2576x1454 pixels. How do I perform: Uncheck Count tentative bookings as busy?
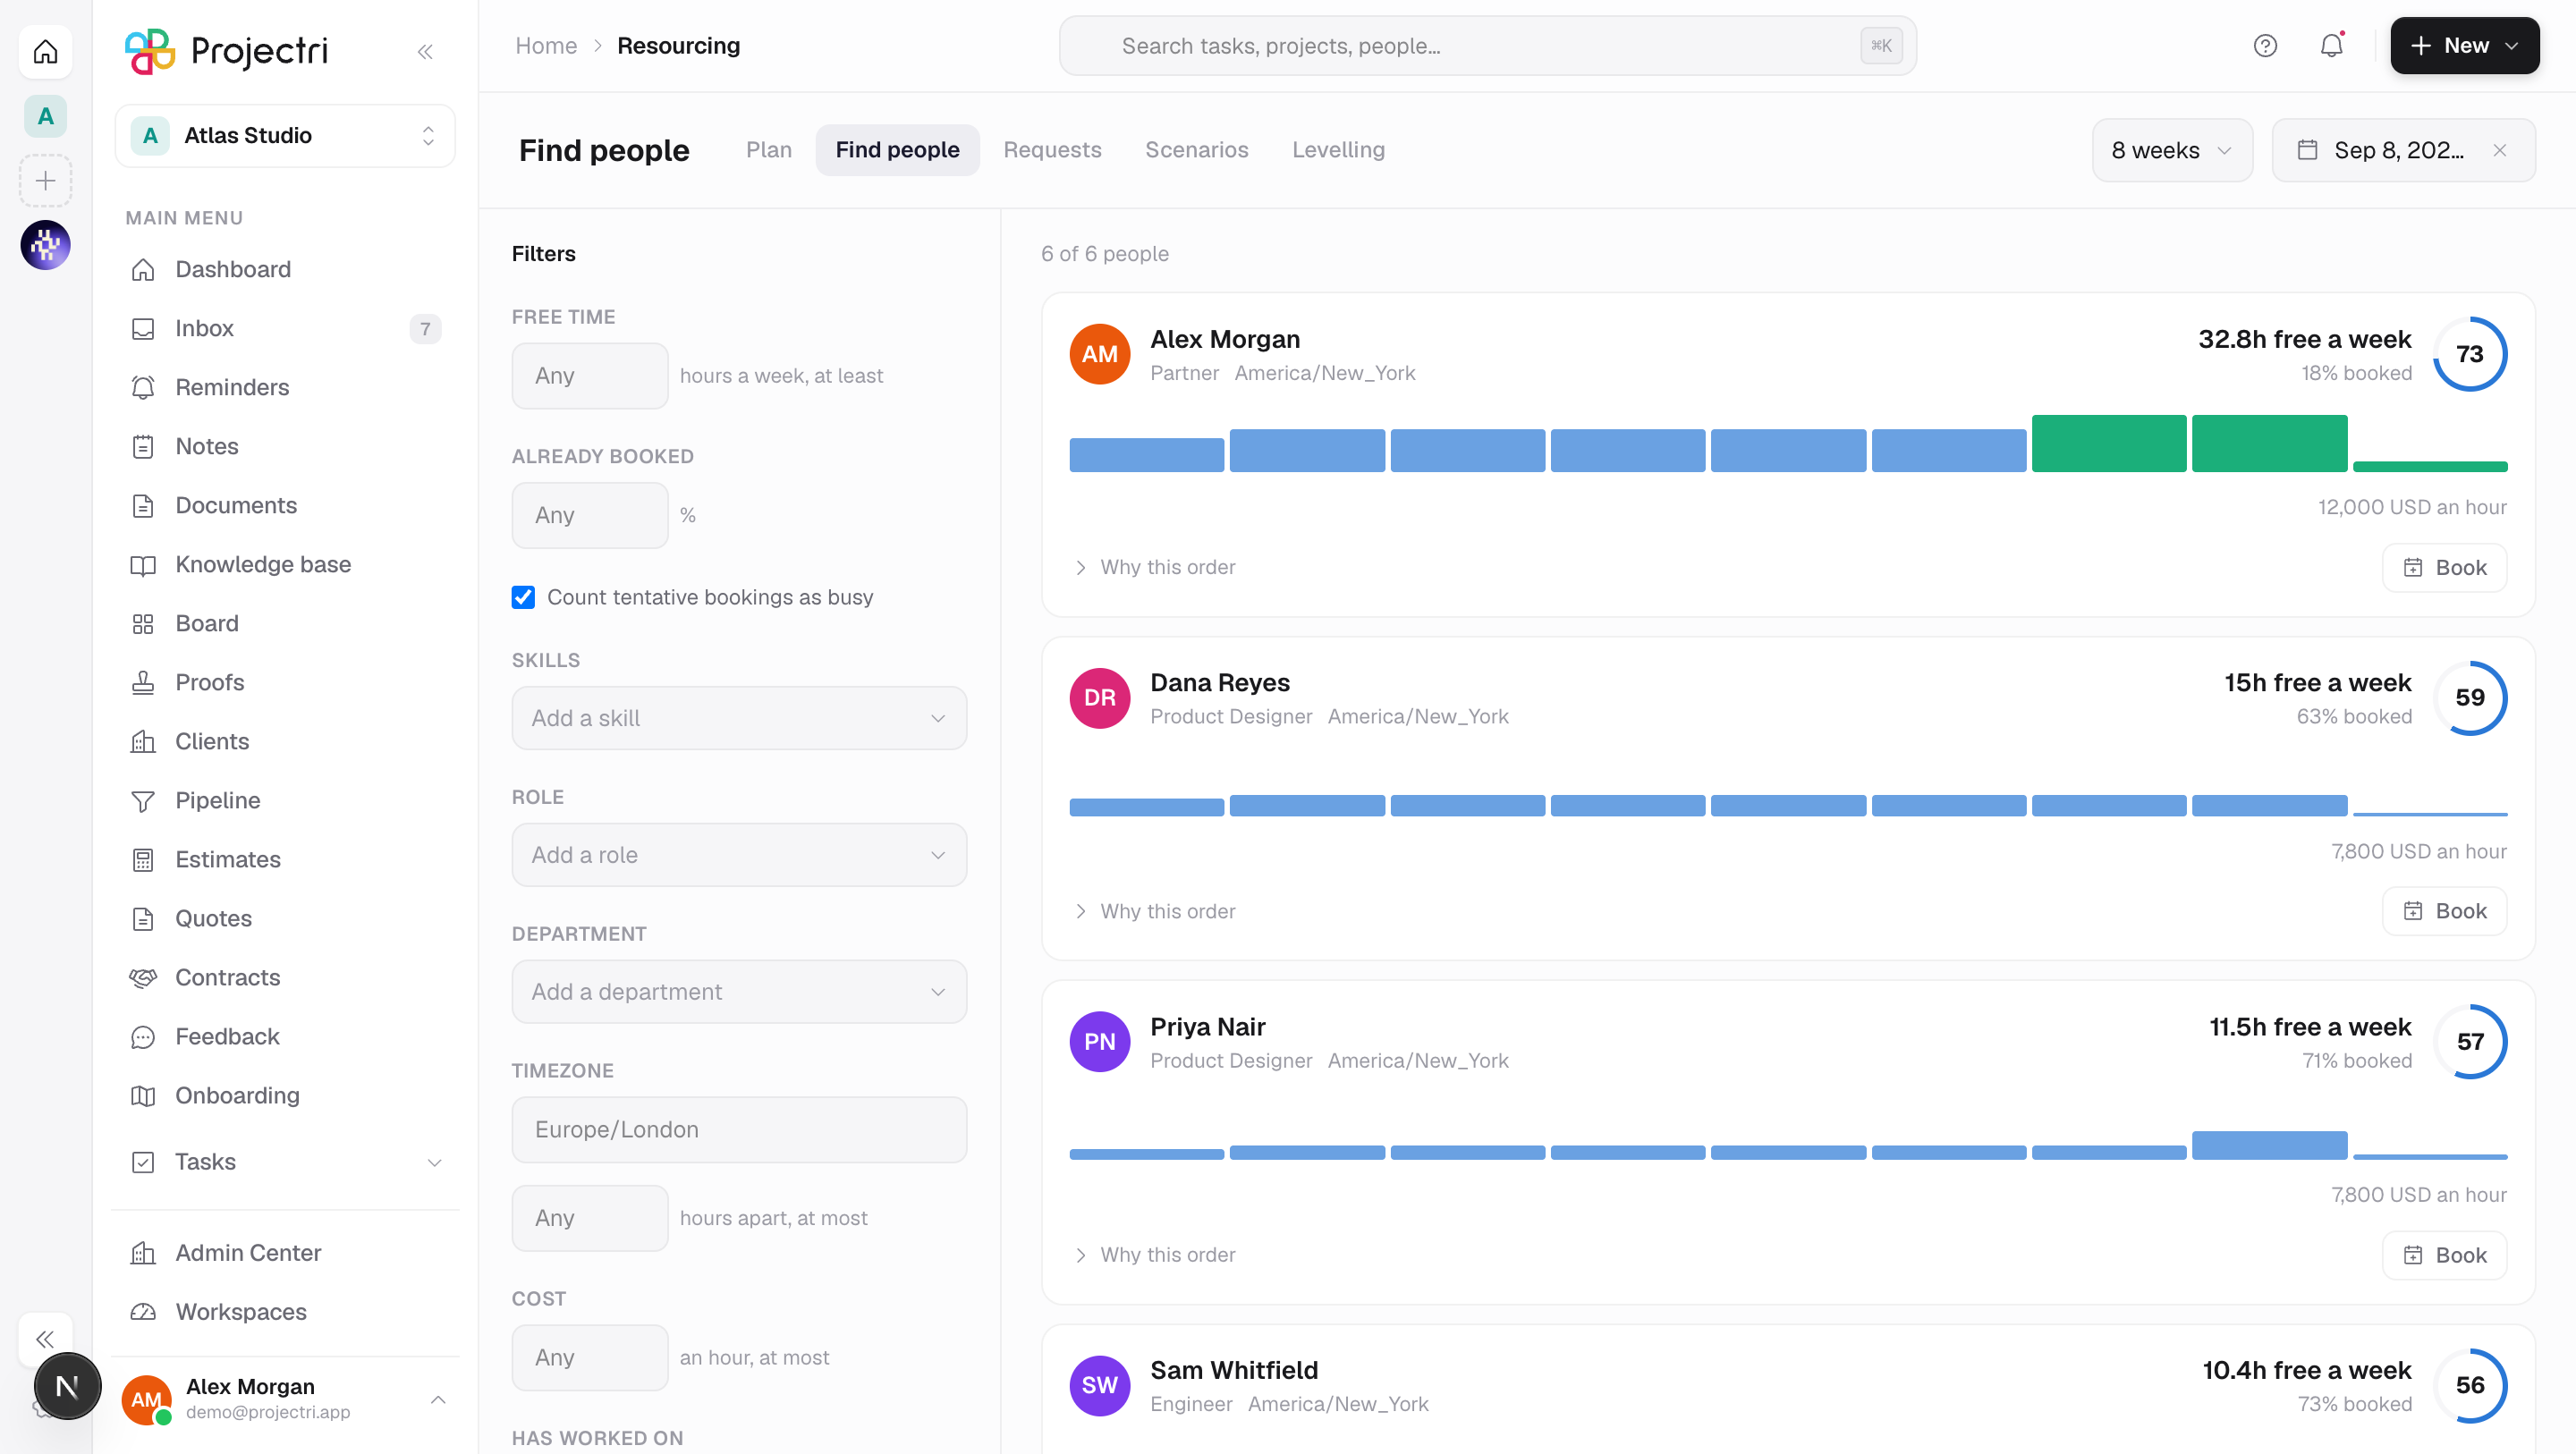(x=523, y=598)
